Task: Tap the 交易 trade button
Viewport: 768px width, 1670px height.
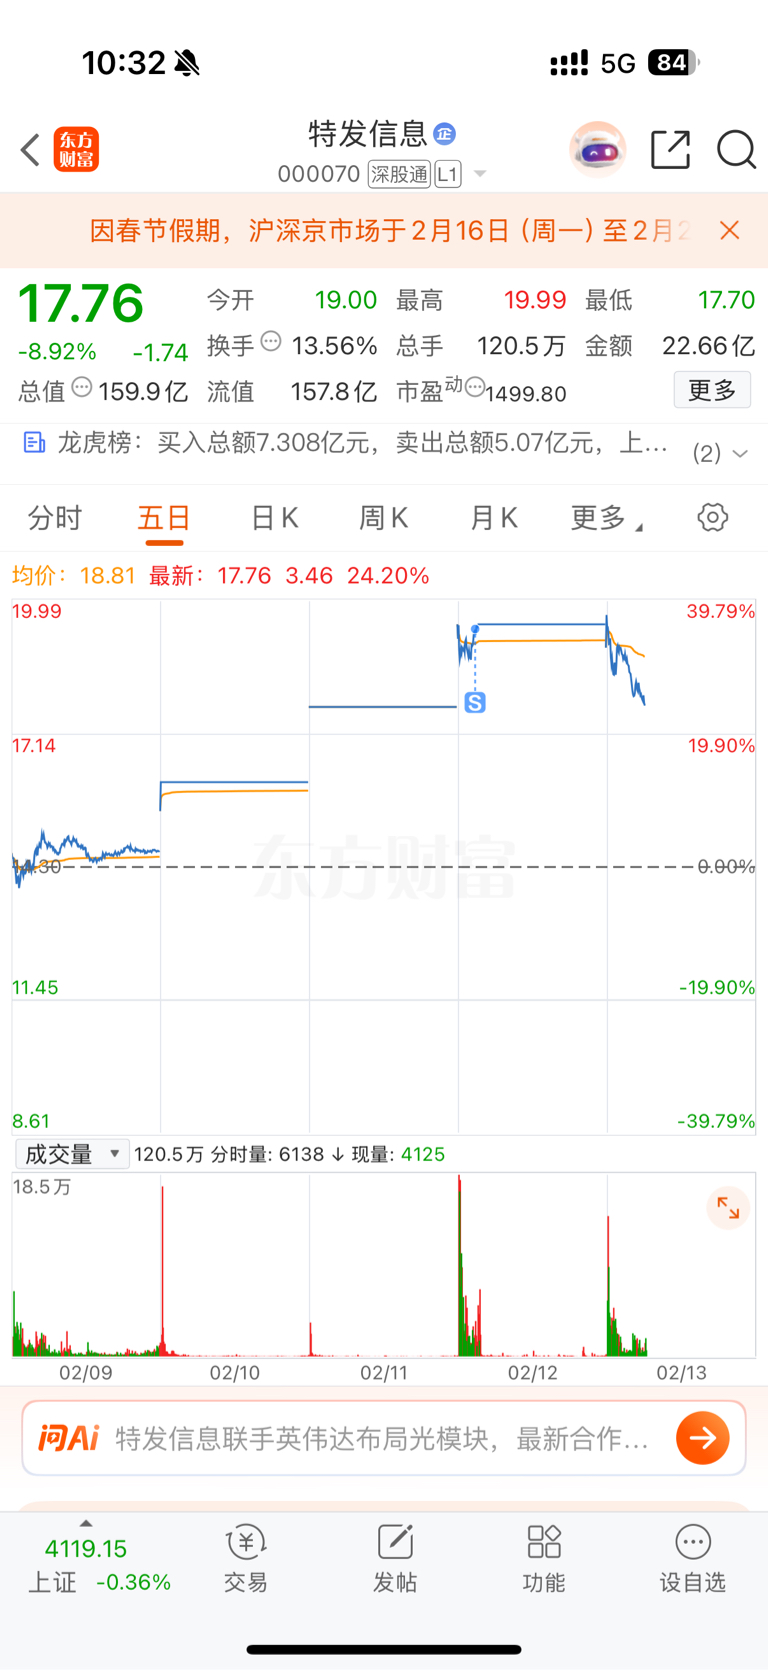Action: 246,1558
